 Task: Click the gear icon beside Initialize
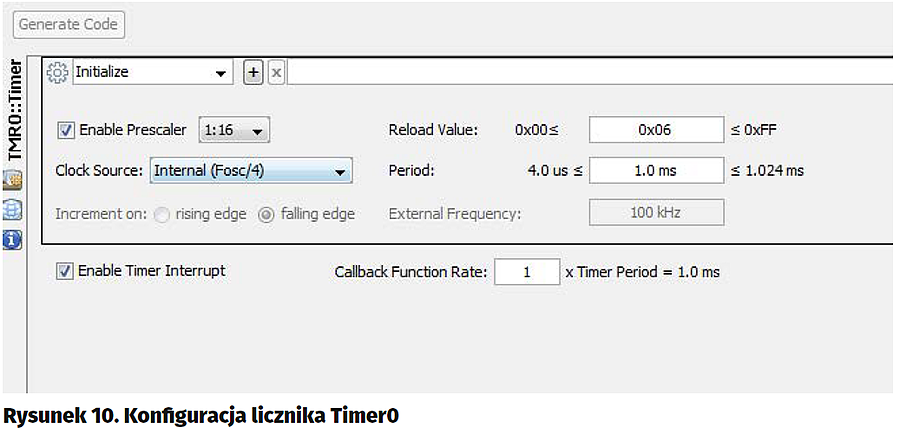tap(58, 72)
